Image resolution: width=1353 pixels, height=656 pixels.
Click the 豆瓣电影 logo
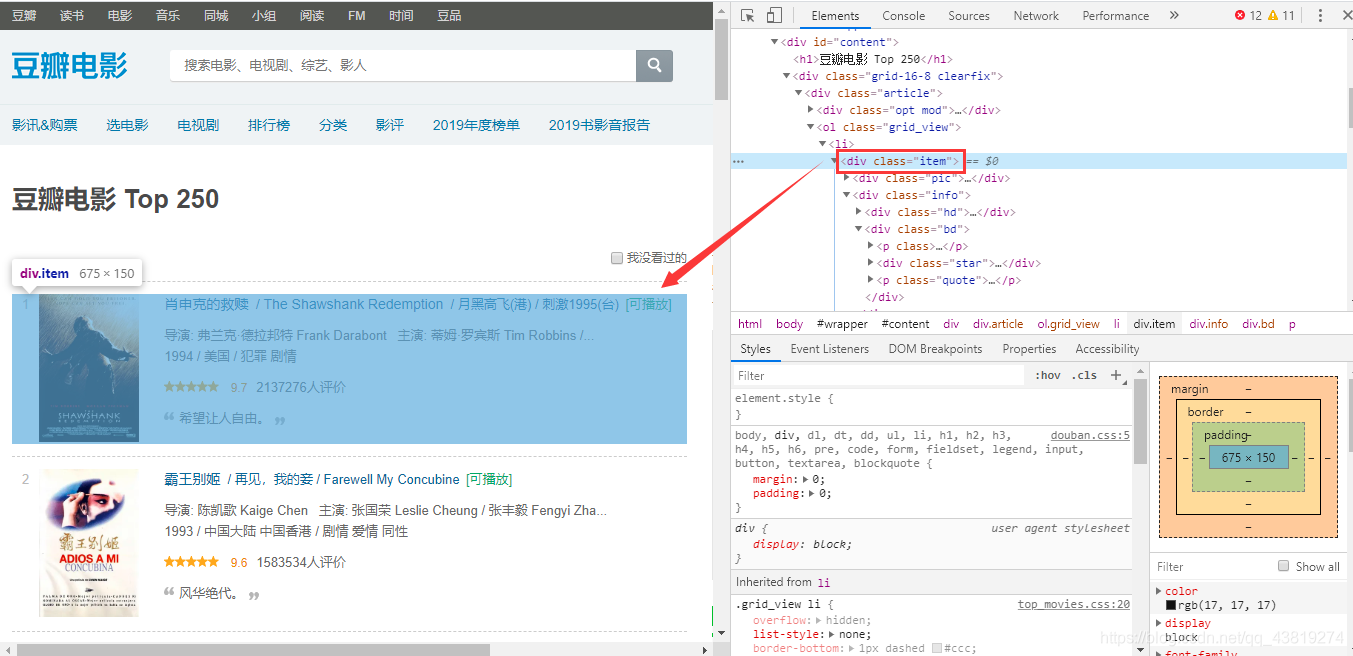(70, 66)
